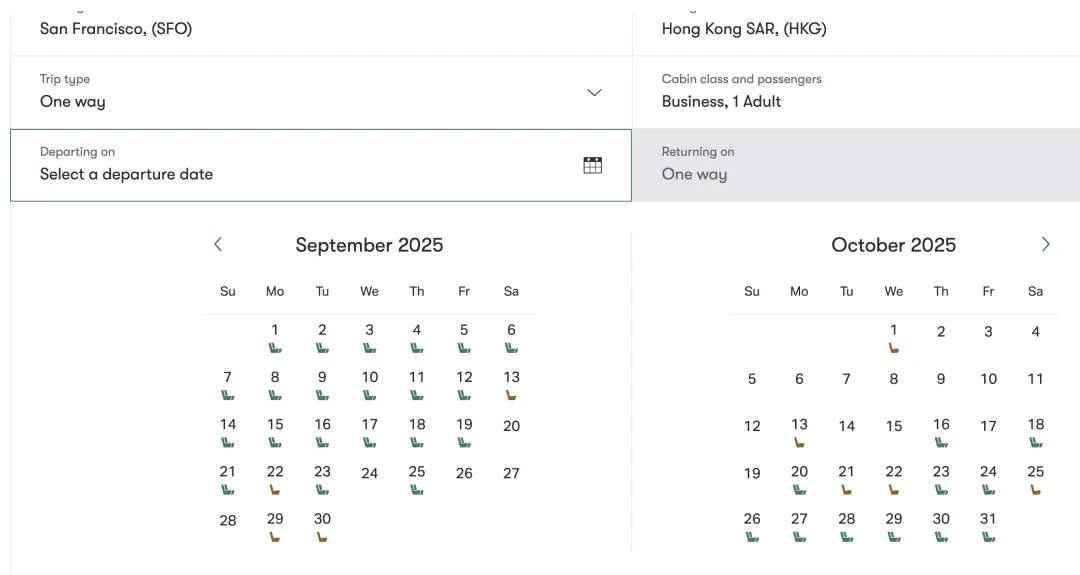Click the Departing on date field
Image resolution: width=1080 pixels, height=575 pixels.
coord(300,165)
